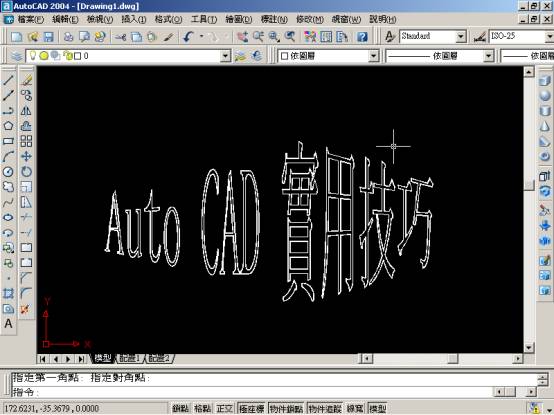
Task: Open the 插入(I) menu
Action: (134, 19)
